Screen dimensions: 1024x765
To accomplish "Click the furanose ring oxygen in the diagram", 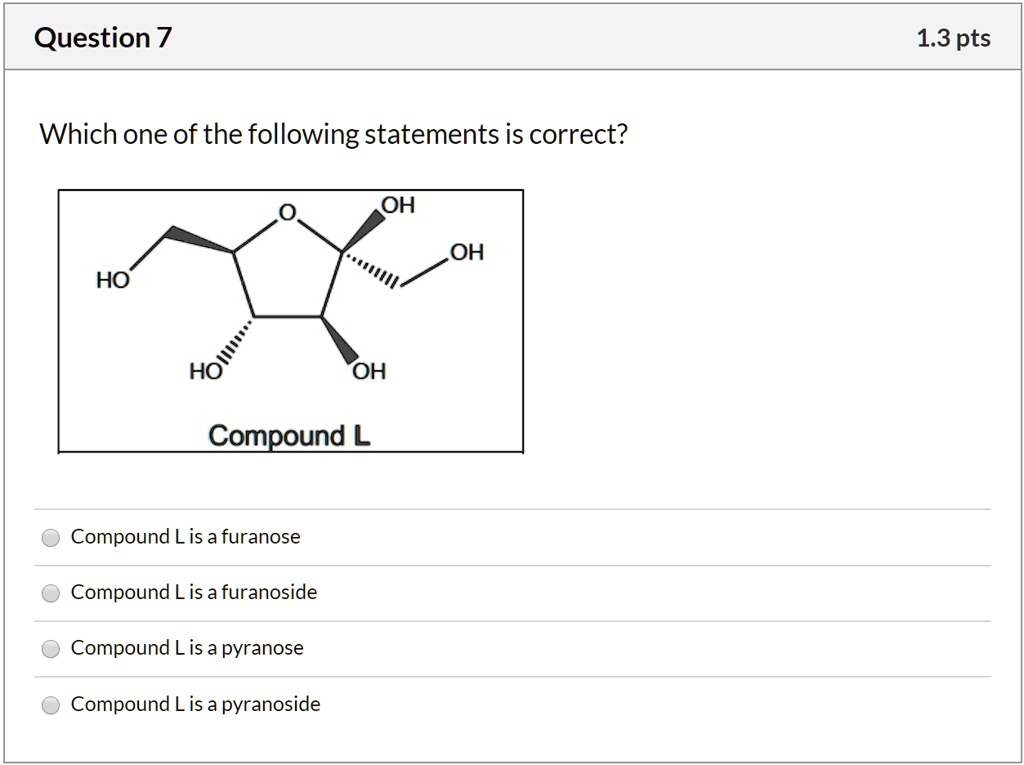I will tap(286, 213).
